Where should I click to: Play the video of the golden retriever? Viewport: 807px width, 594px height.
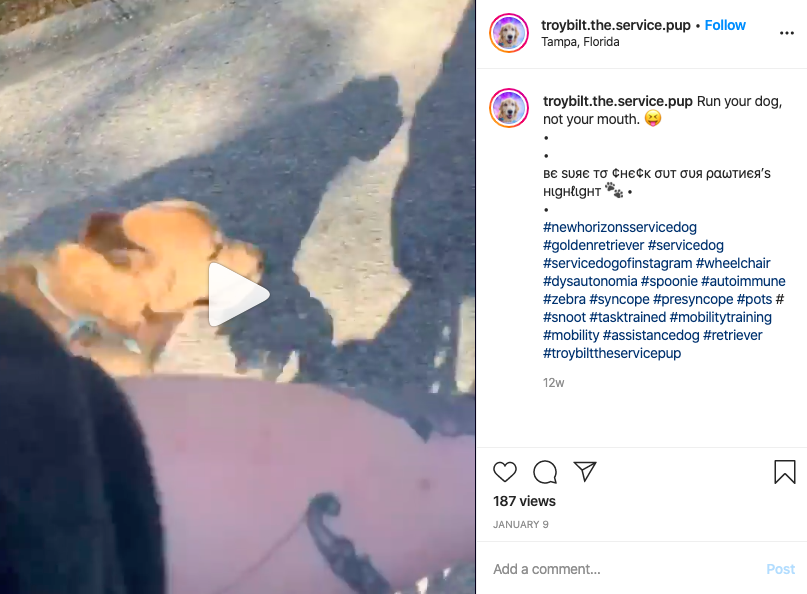click(239, 294)
